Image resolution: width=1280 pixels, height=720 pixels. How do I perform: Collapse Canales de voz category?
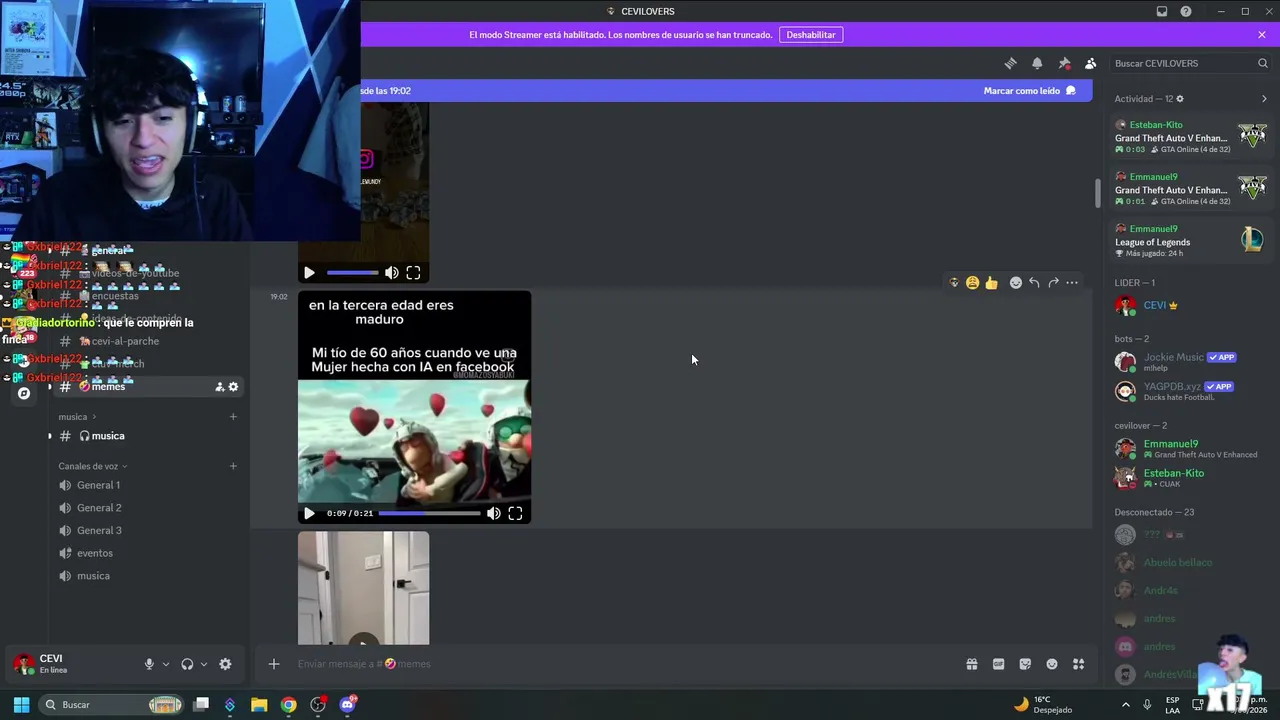coord(93,466)
